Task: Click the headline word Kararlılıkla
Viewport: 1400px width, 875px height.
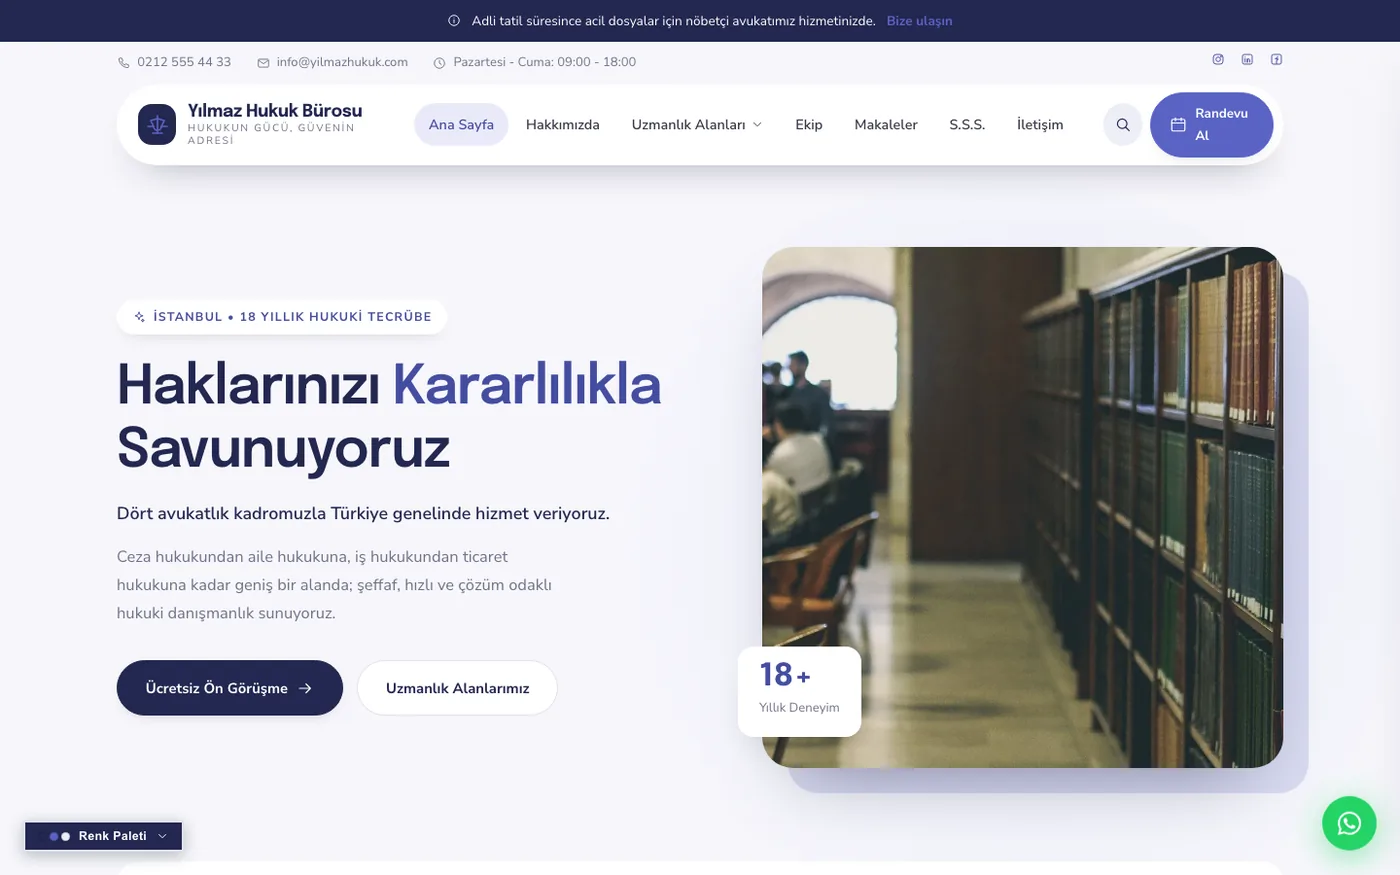Action: (x=527, y=384)
